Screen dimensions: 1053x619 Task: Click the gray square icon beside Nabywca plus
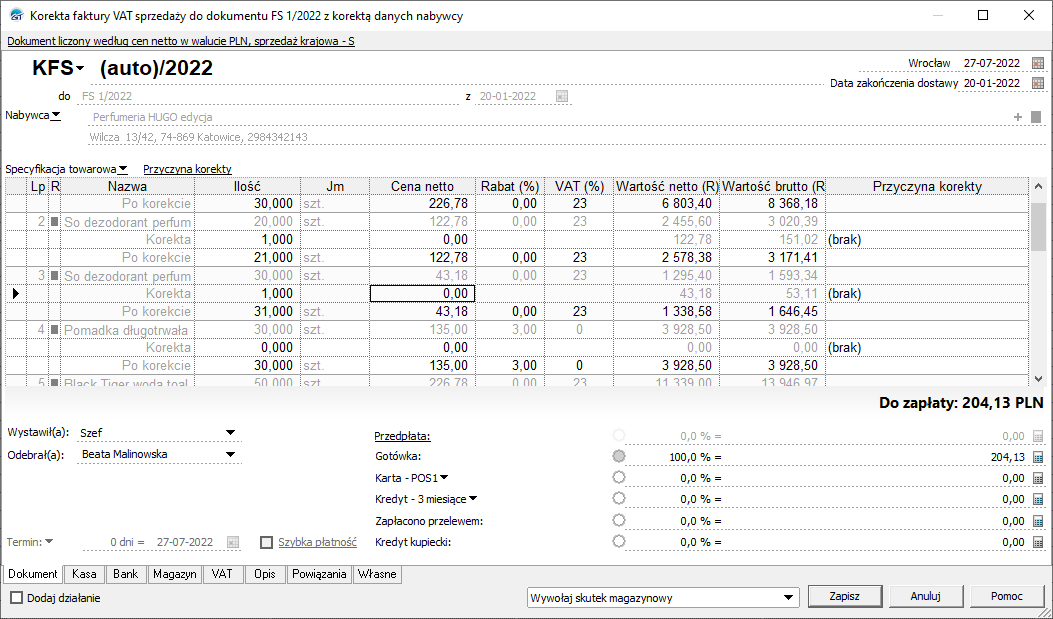(1036, 117)
